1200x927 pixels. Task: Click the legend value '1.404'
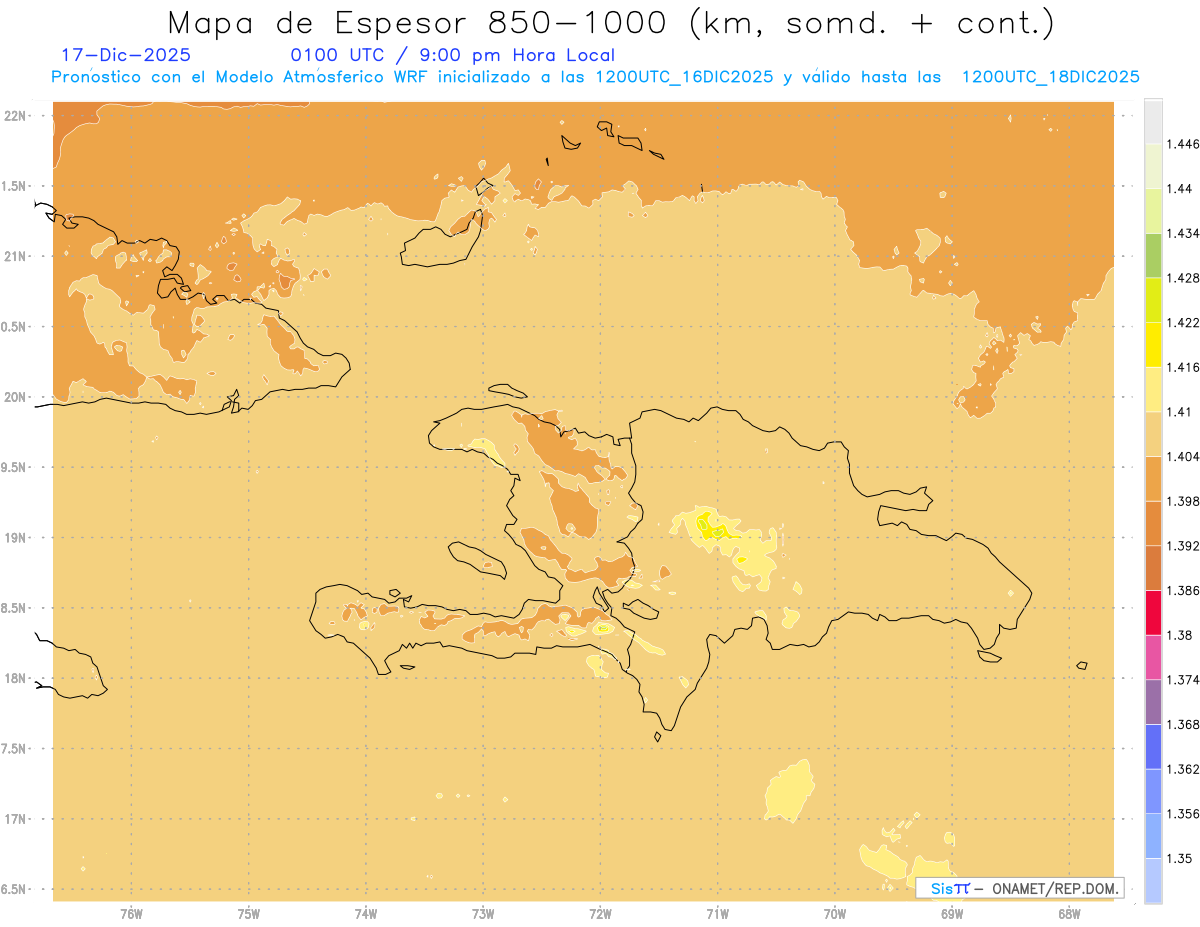click(x=1182, y=456)
